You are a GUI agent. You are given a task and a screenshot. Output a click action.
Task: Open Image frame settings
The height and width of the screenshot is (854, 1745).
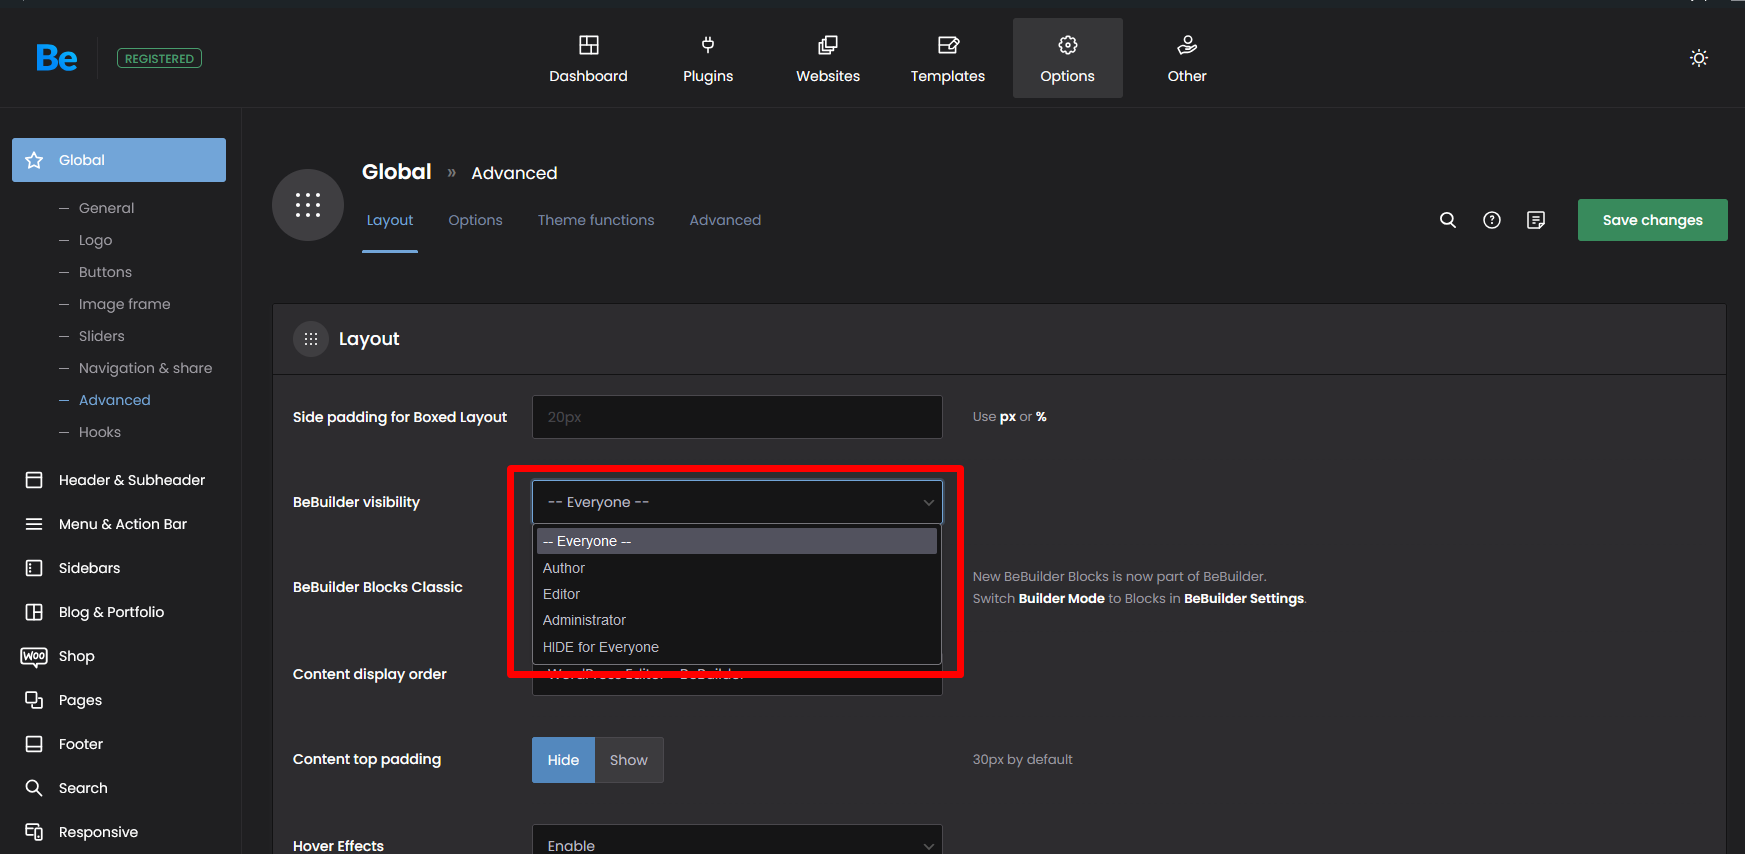pos(124,304)
